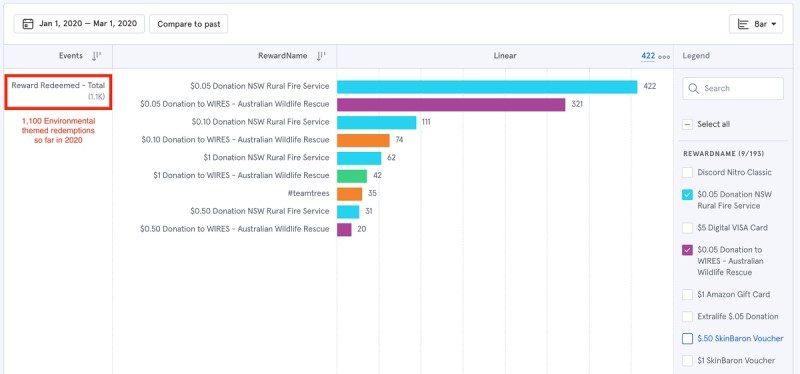Uncheck $0.05 Donation NSW Rural Fire Service
The width and height of the screenshot is (800, 374).
point(687,194)
